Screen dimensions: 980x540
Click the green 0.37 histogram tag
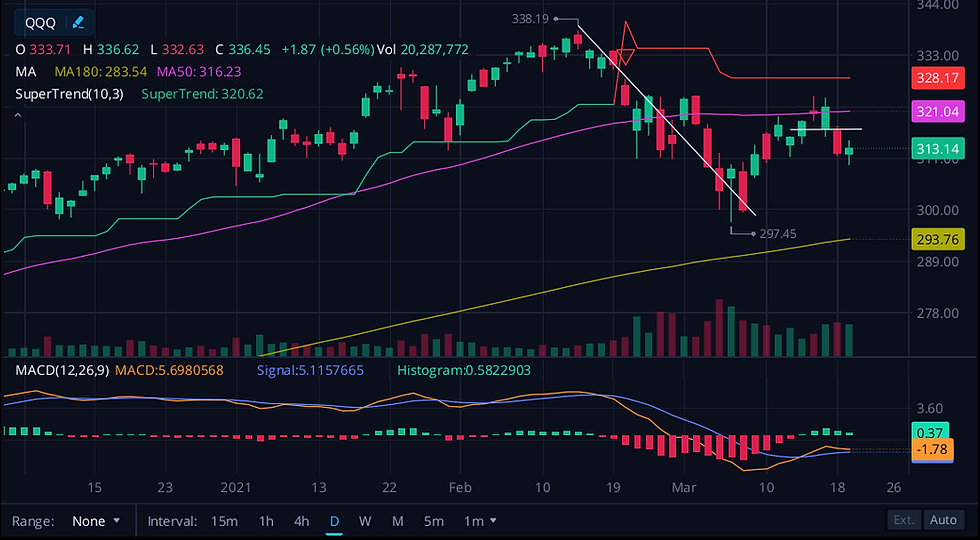click(929, 431)
